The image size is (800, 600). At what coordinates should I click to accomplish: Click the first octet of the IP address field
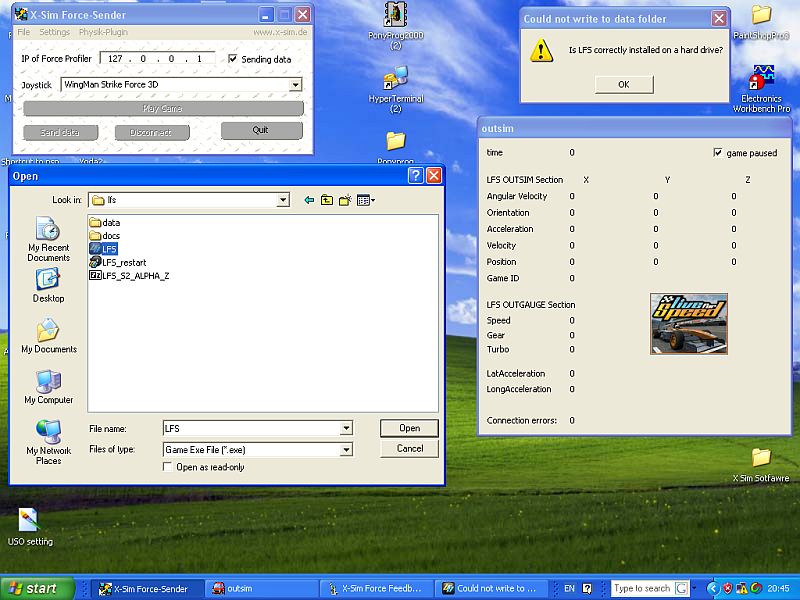(115, 59)
